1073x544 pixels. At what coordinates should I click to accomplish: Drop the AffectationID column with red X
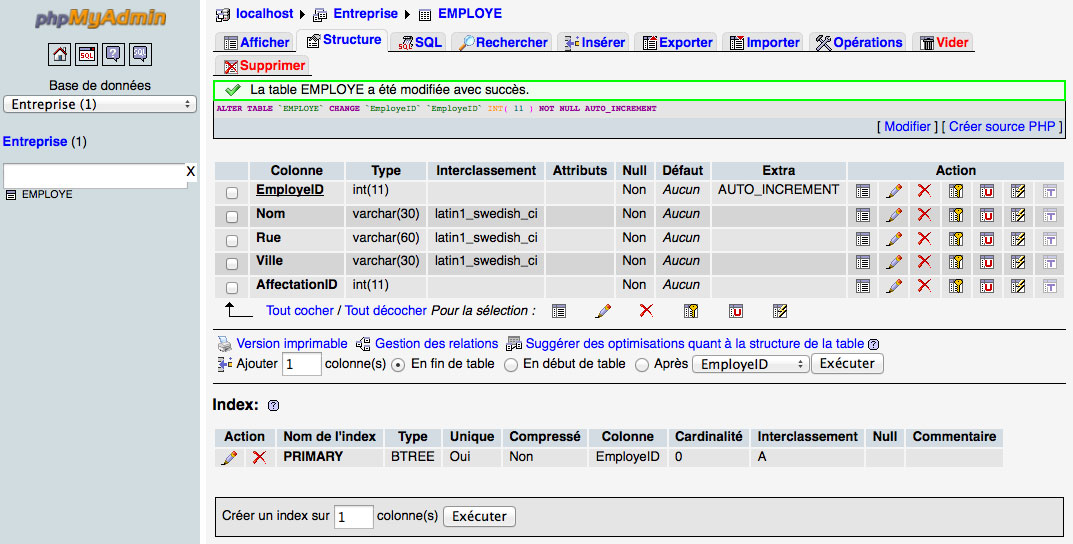(x=925, y=286)
